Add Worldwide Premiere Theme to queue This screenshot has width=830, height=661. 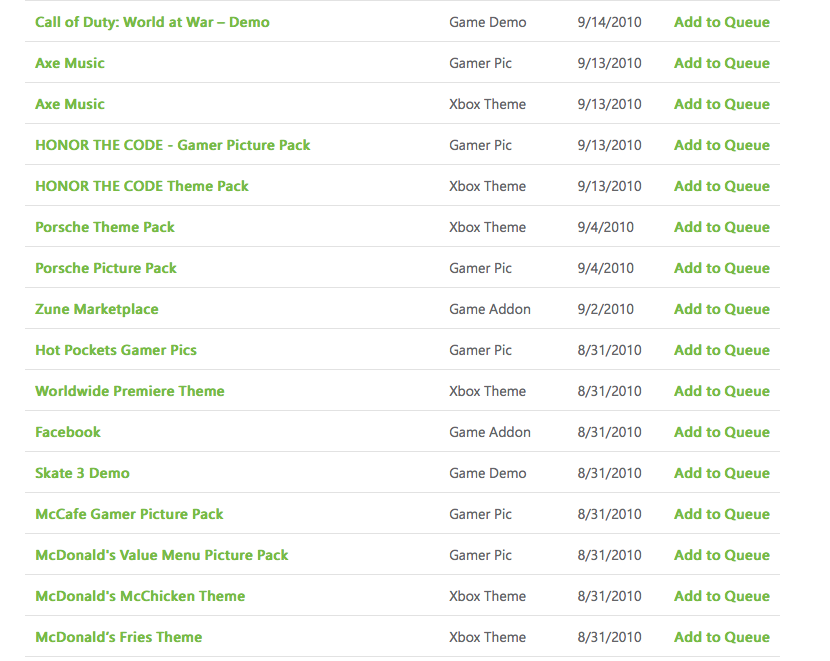click(x=721, y=391)
